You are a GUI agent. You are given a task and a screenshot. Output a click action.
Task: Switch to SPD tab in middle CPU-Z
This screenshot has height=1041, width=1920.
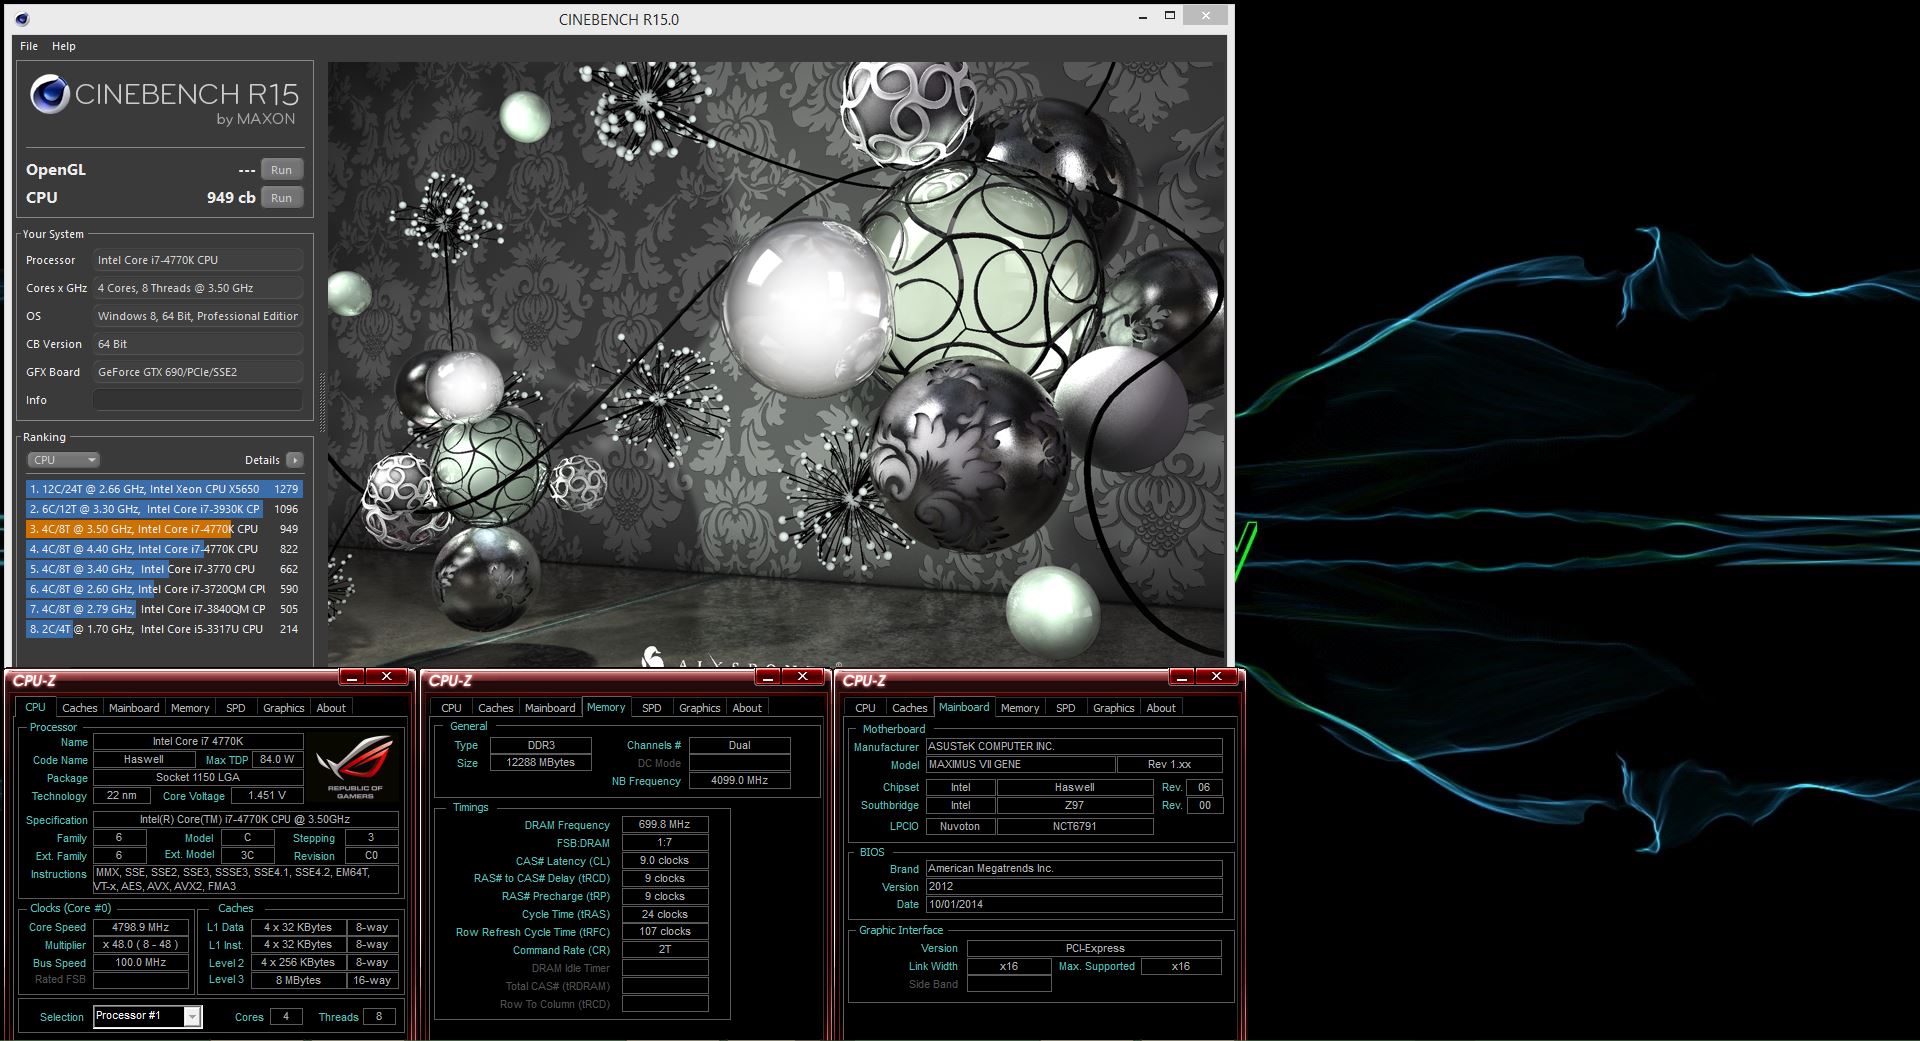click(x=652, y=708)
